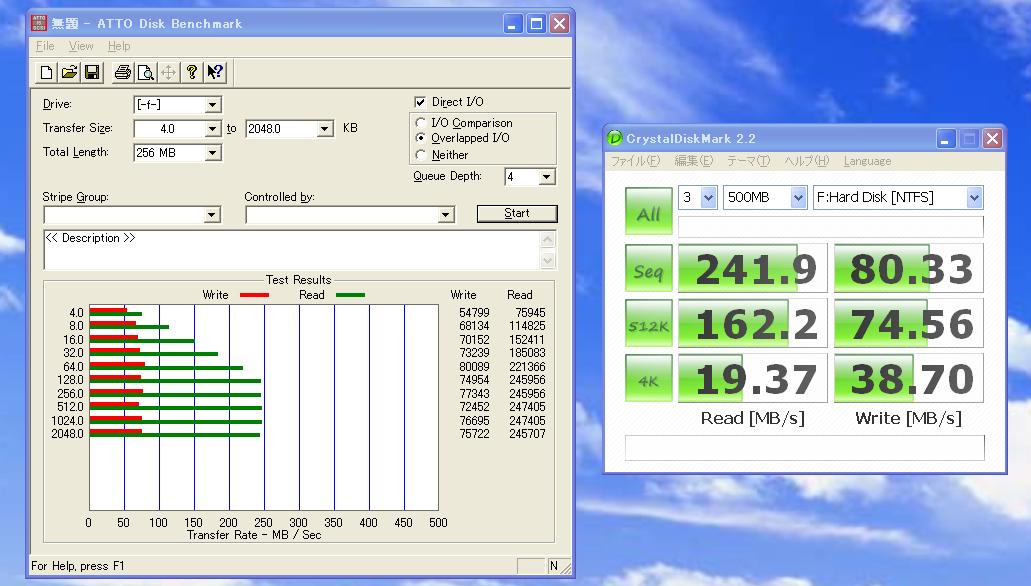Click the 4K read result 19.37
The width and height of the screenshot is (1031, 586).
[753, 378]
